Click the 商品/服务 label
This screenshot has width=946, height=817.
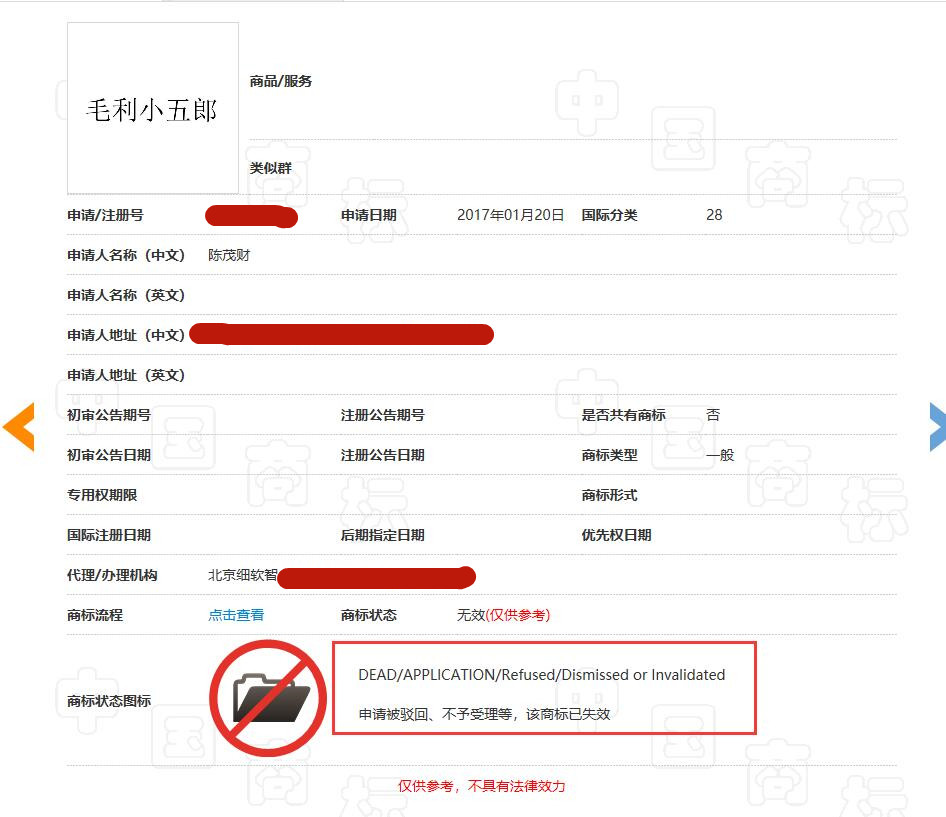[x=281, y=81]
